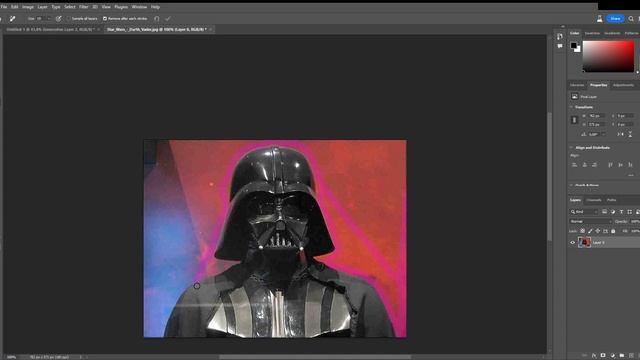Reset the stroke with the undo arrow icon
The width and height of the screenshot is (640, 360).
tap(157, 19)
